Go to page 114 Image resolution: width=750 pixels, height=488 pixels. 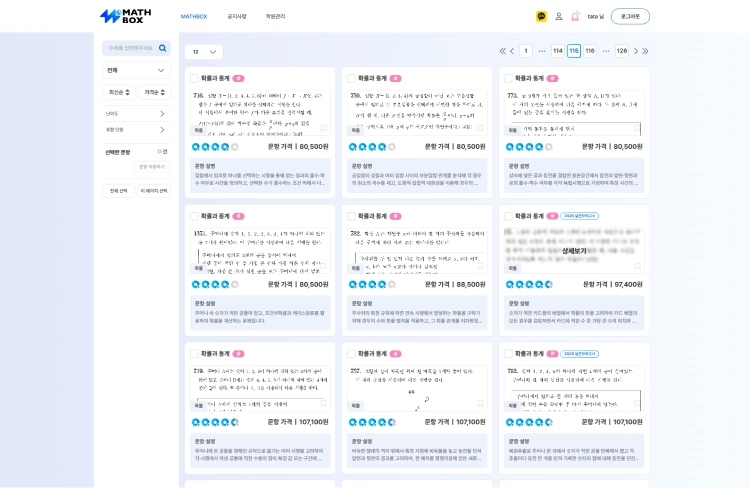[558, 51]
